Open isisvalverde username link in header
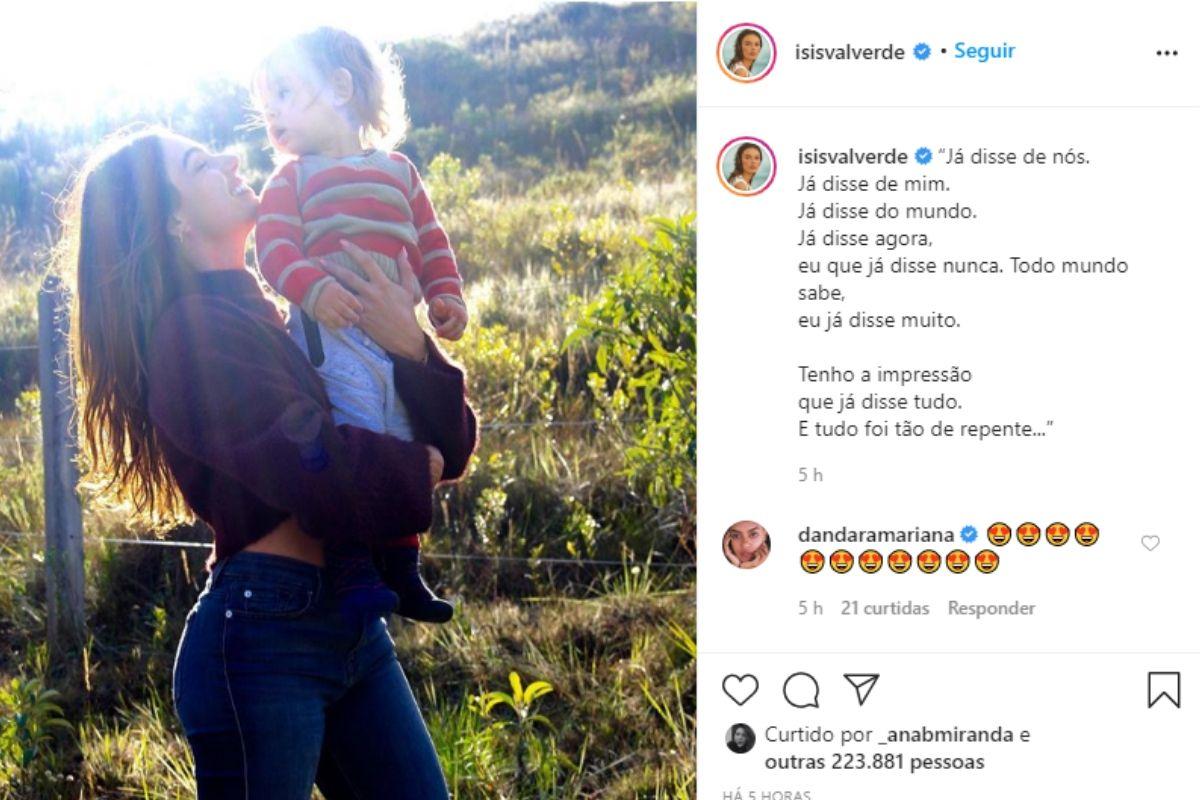The height and width of the screenshot is (800, 1200). [x=850, y=52]
